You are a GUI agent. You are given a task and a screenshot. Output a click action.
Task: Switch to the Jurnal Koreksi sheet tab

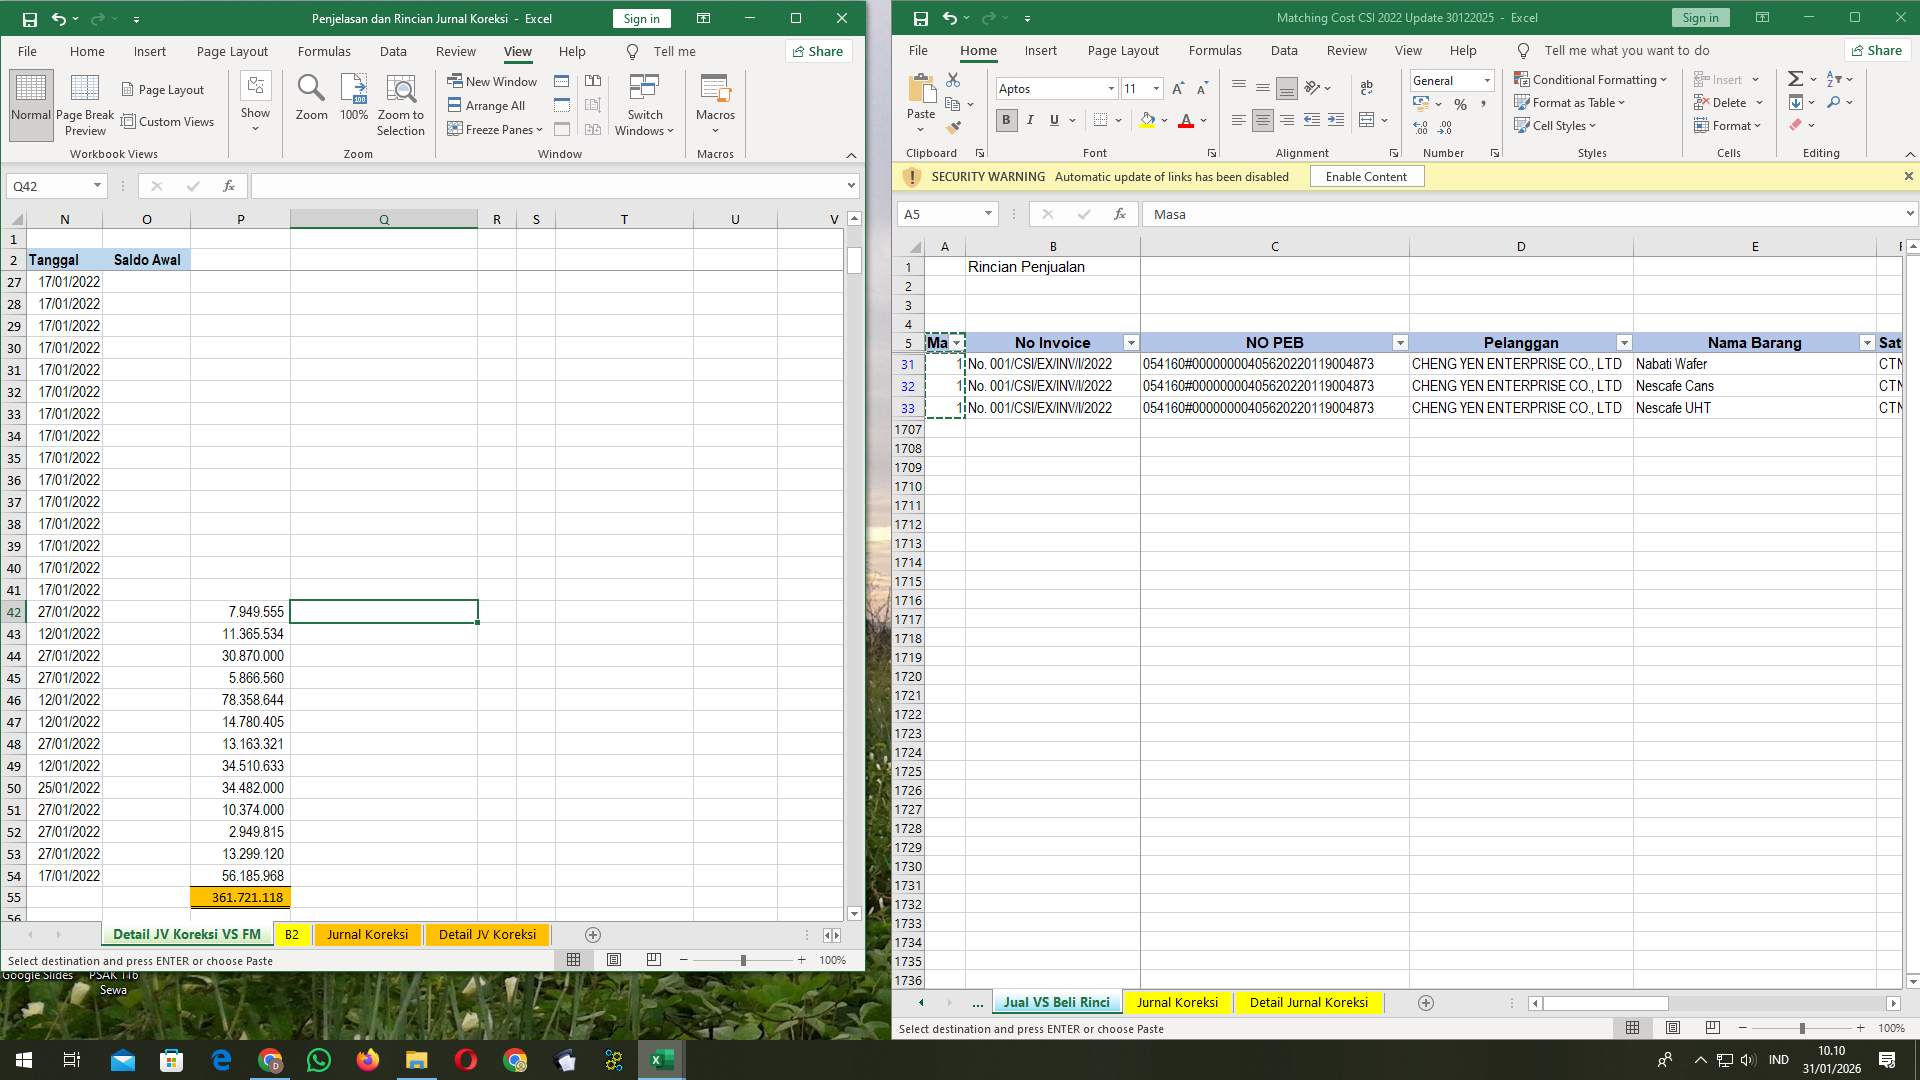tap(1178, 1002)
